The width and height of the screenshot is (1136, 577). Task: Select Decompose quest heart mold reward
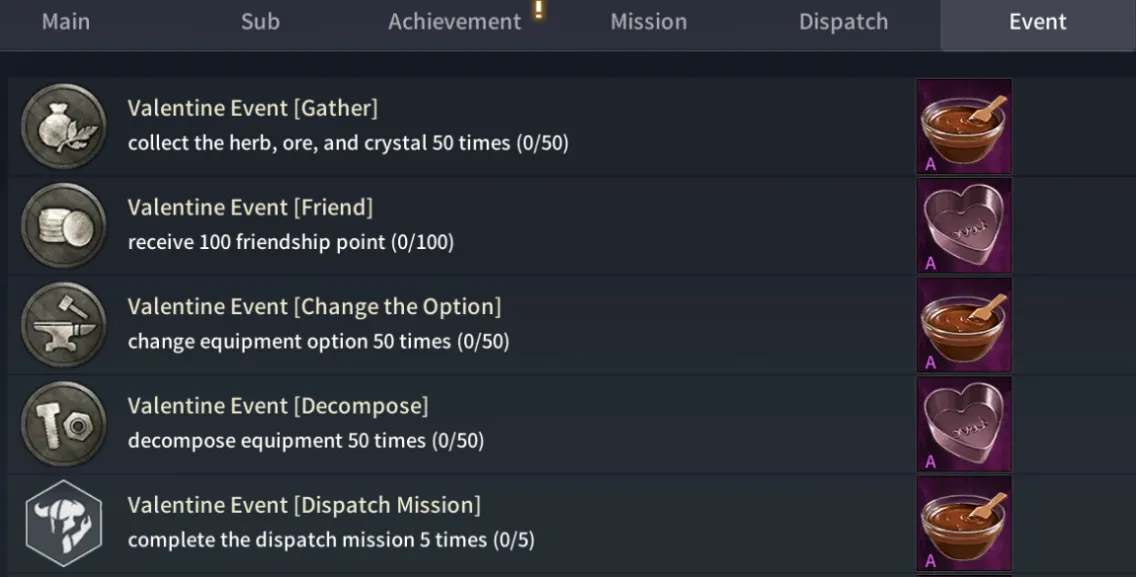coord(964,424)
